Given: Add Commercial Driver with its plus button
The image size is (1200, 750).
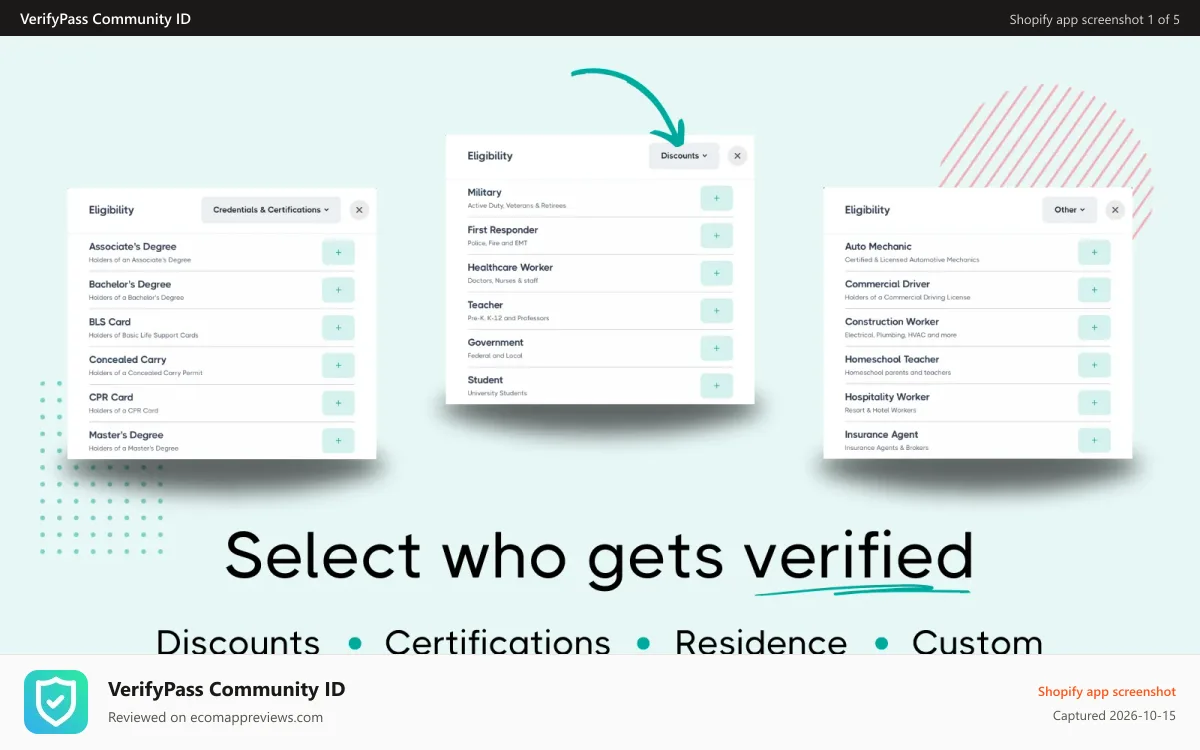Looking at the screenshot, I should pyautogui.click(x=1094, y=291).
